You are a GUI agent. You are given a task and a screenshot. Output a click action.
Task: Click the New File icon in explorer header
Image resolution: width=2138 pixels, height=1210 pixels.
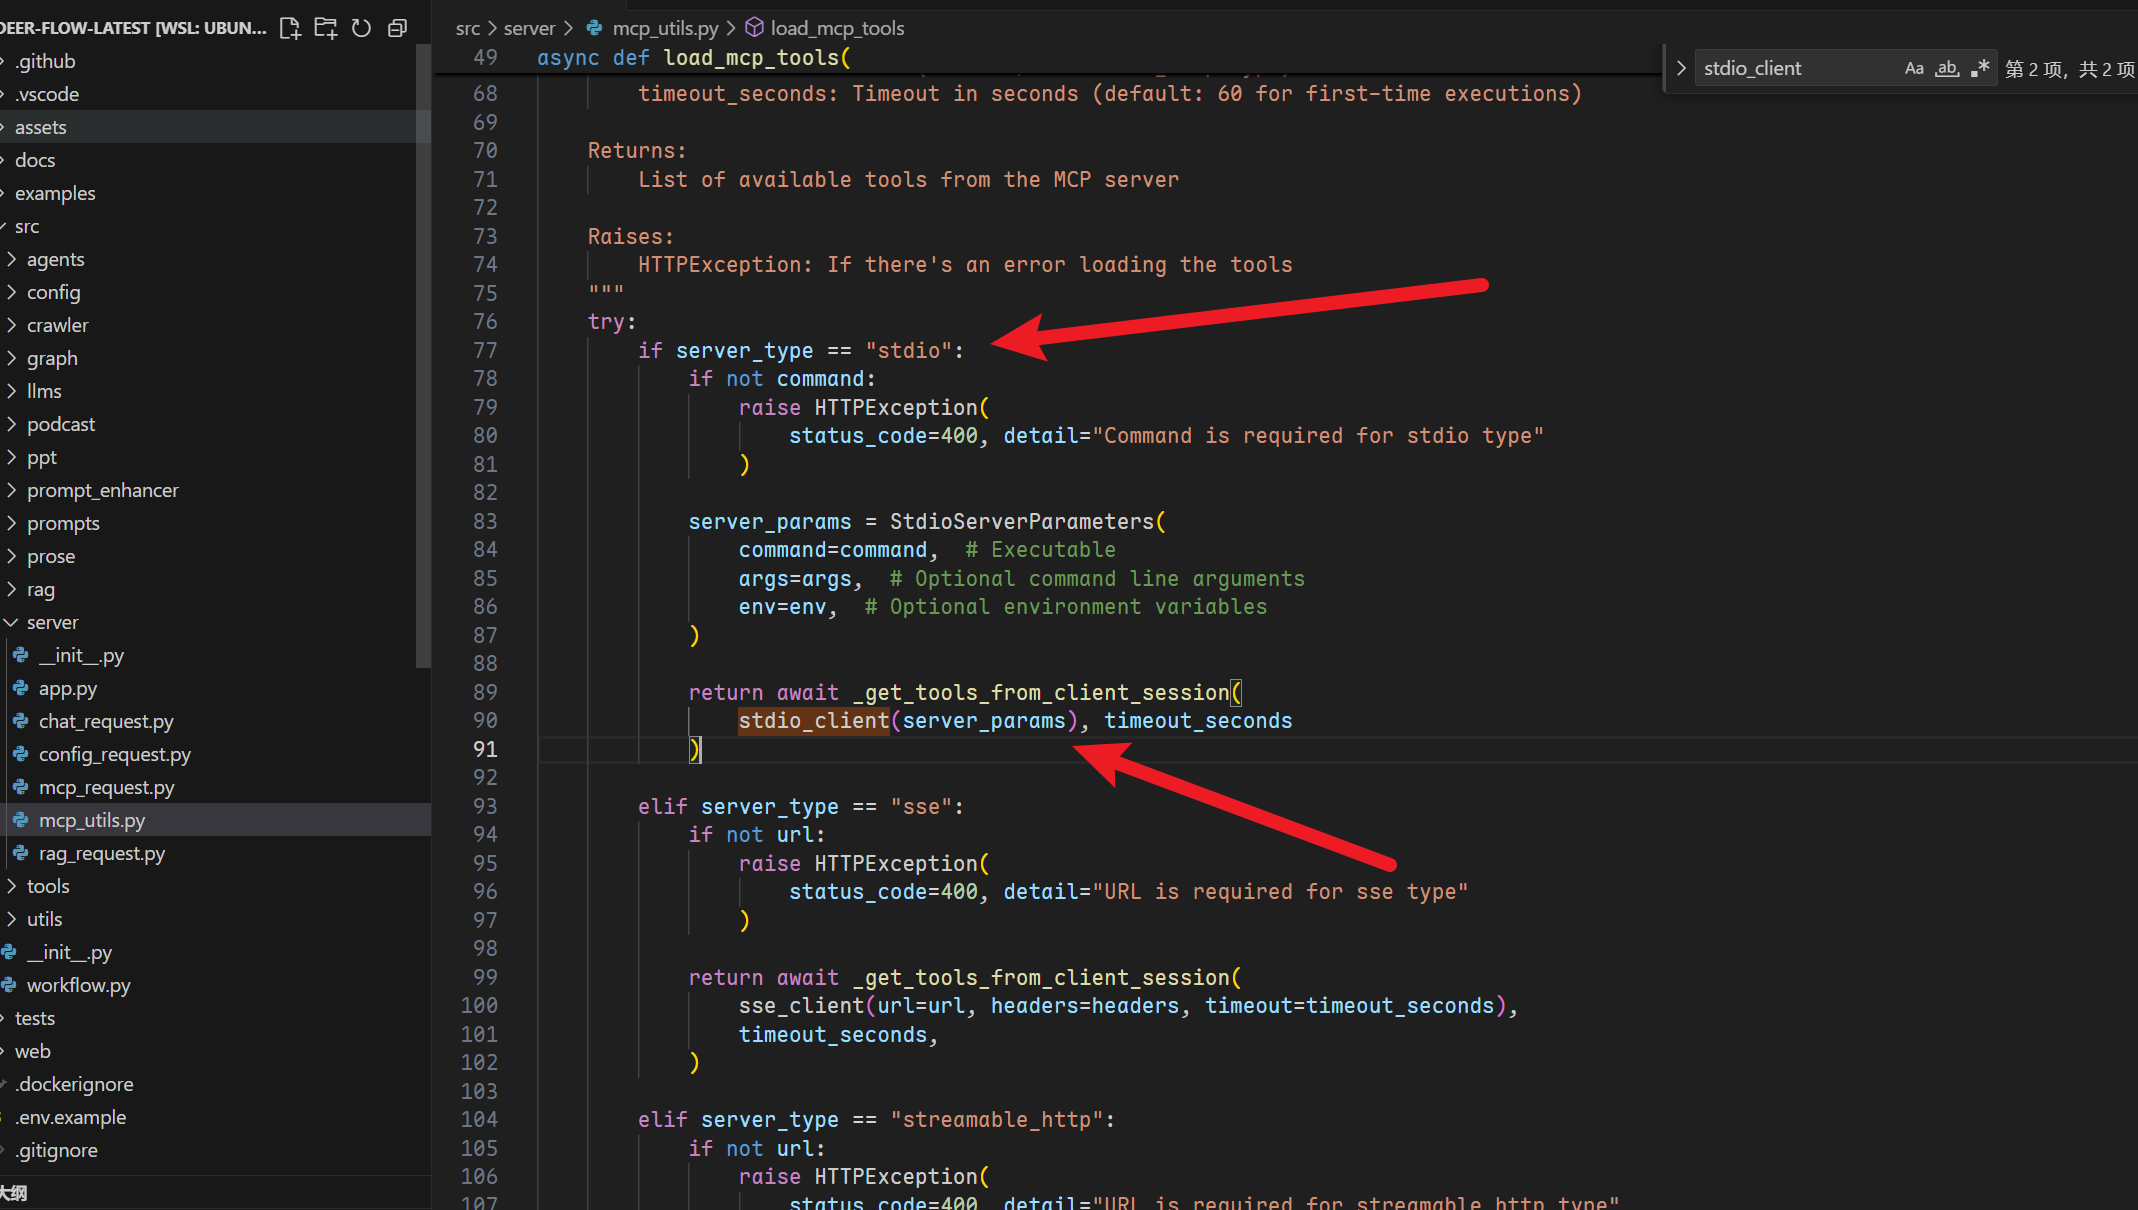point(290,28)
